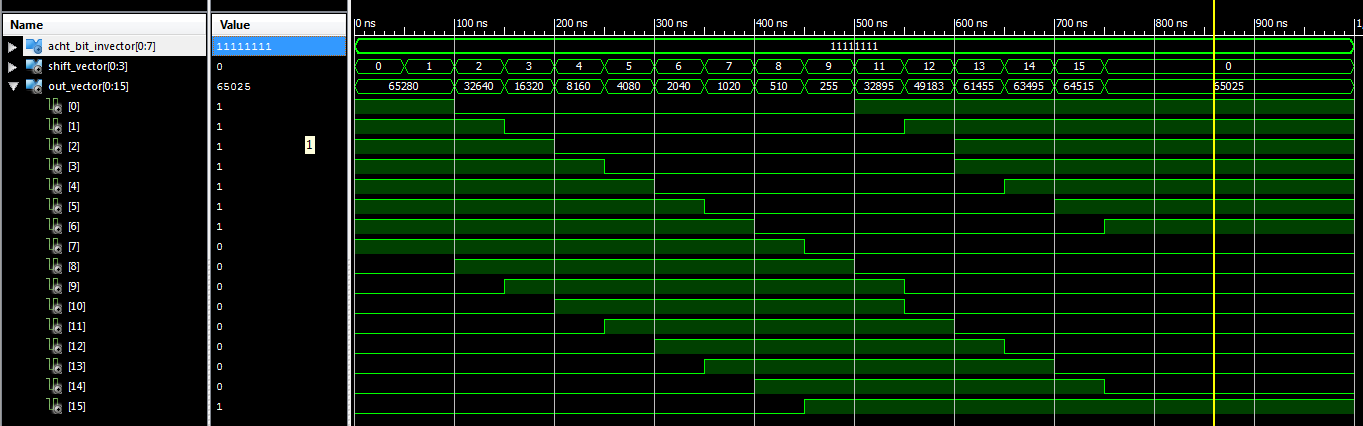This screenshot has height=426, width=1363.
Task: Select the [15] bit row label
Action: tap(77, 407)
